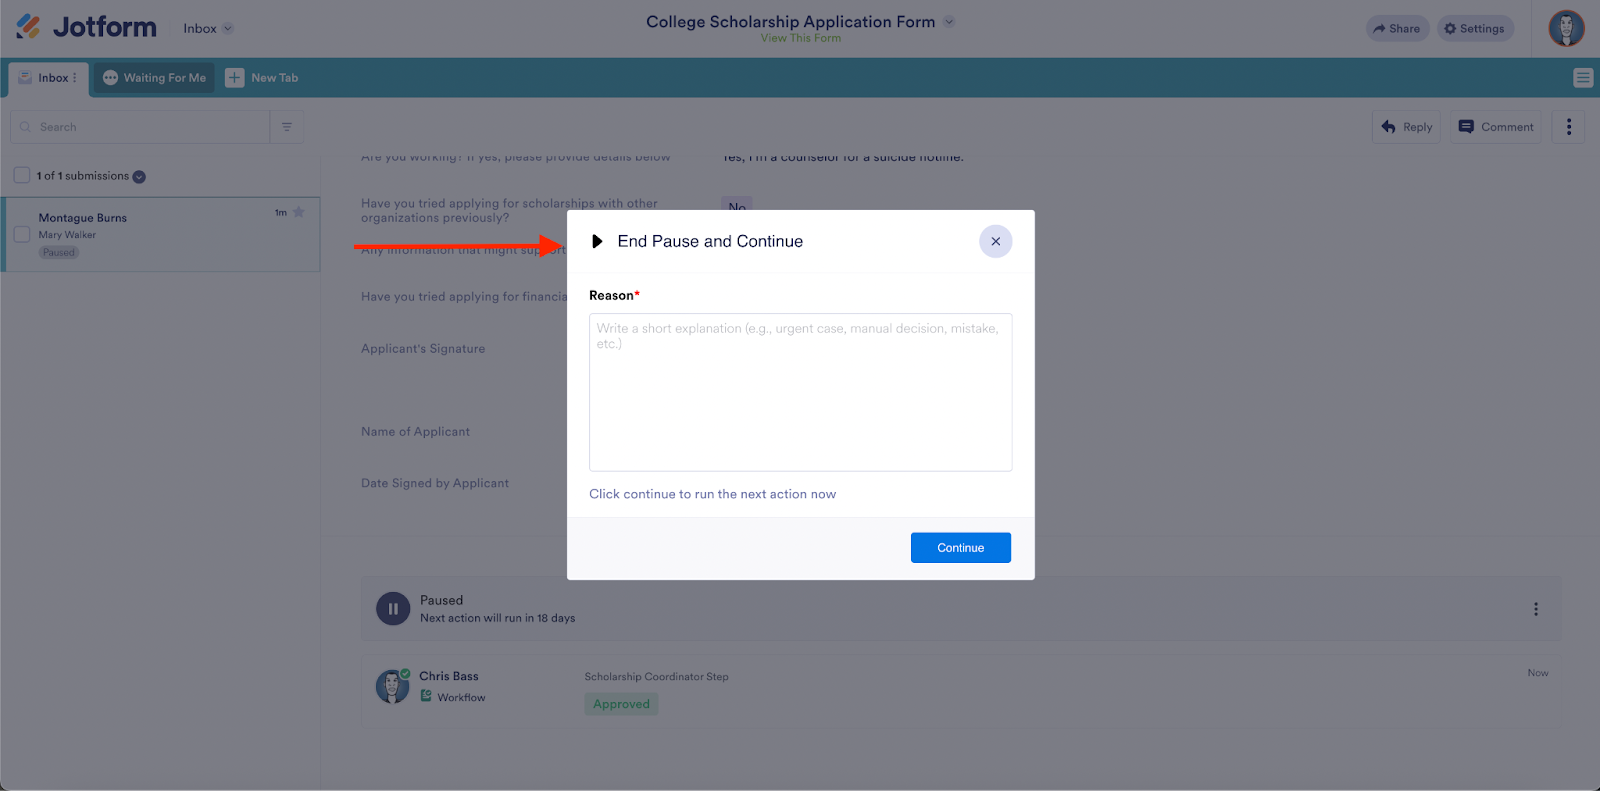The width and height of the screenshot is (1600, 791).
Task: Open the three-dot menu beside Comment
Action: click(x=1568, y=126)
